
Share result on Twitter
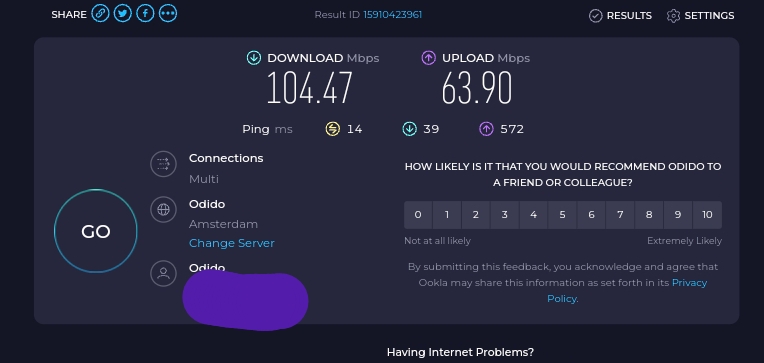pyautogui.click(x=123, y=14)
